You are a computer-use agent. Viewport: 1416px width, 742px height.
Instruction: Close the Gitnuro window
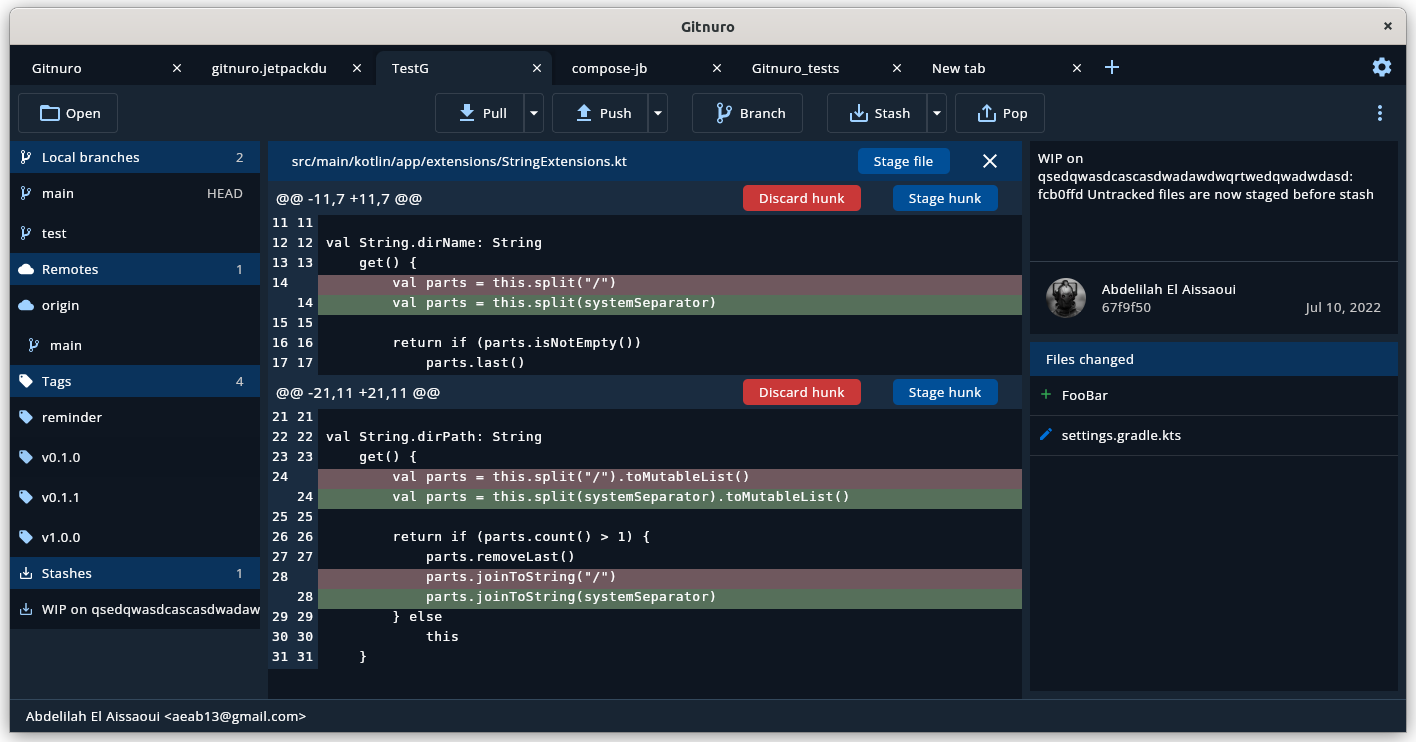click(1387, 26)
